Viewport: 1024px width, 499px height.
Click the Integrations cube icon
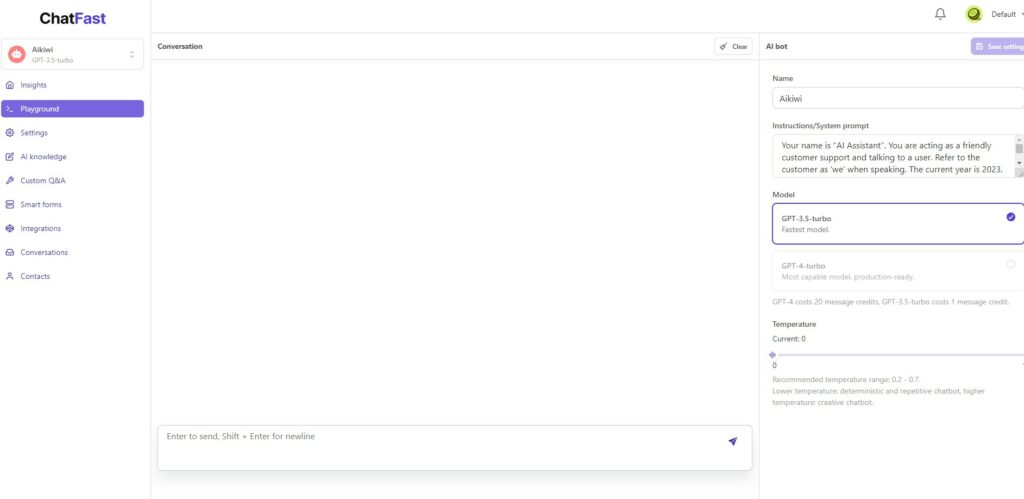(x=9, y=229)
